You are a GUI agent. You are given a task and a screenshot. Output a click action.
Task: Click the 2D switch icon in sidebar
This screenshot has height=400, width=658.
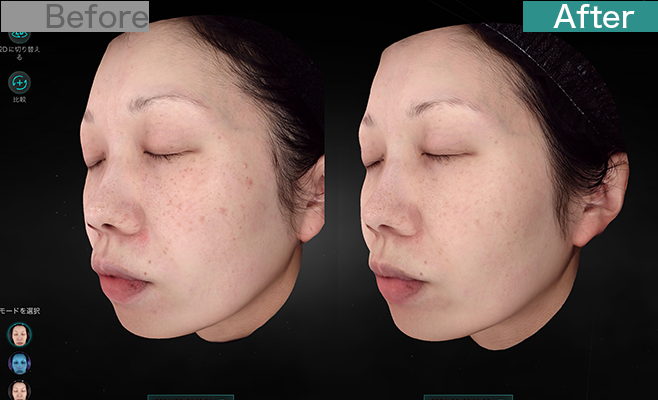pyautogui.click(x=18, y=32)
